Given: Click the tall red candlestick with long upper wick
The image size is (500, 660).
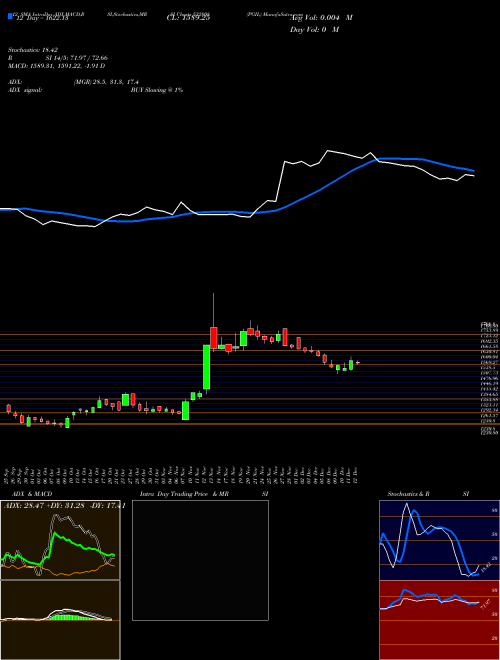Looking at the screenshot, I should [213, 338].
